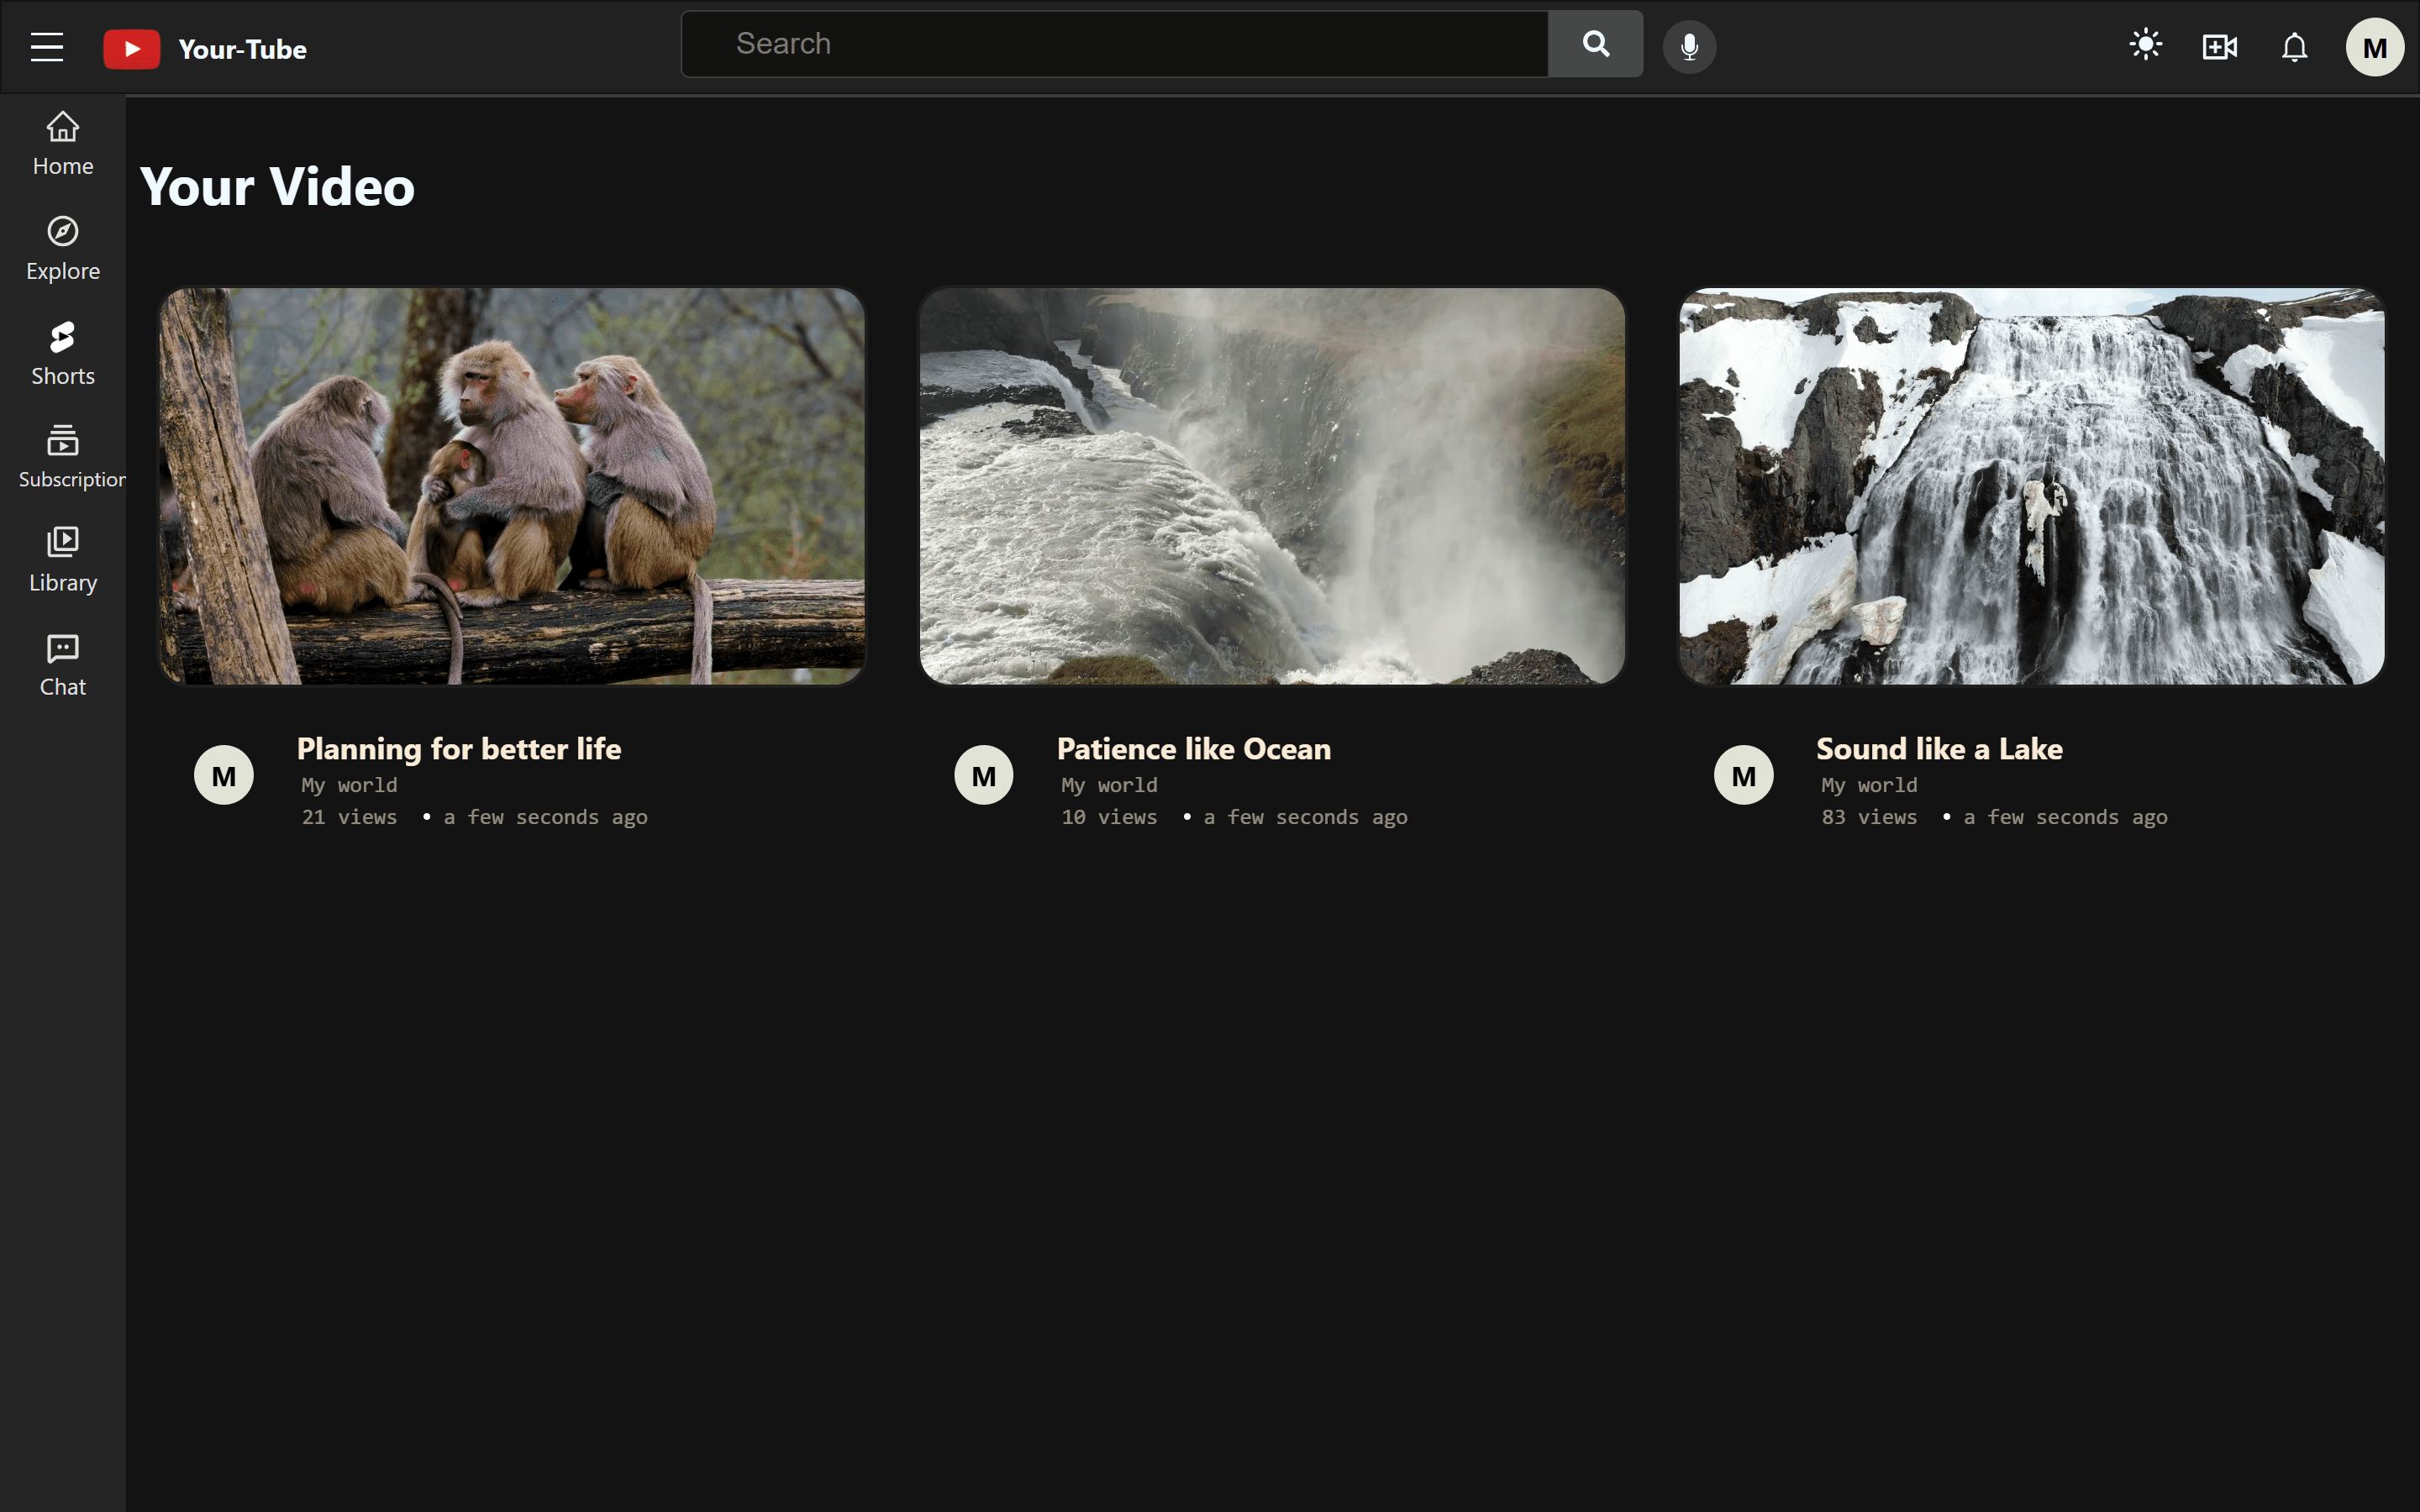Open the hamburger menu
The image size is (2420, 1512).
coord(47,47)
